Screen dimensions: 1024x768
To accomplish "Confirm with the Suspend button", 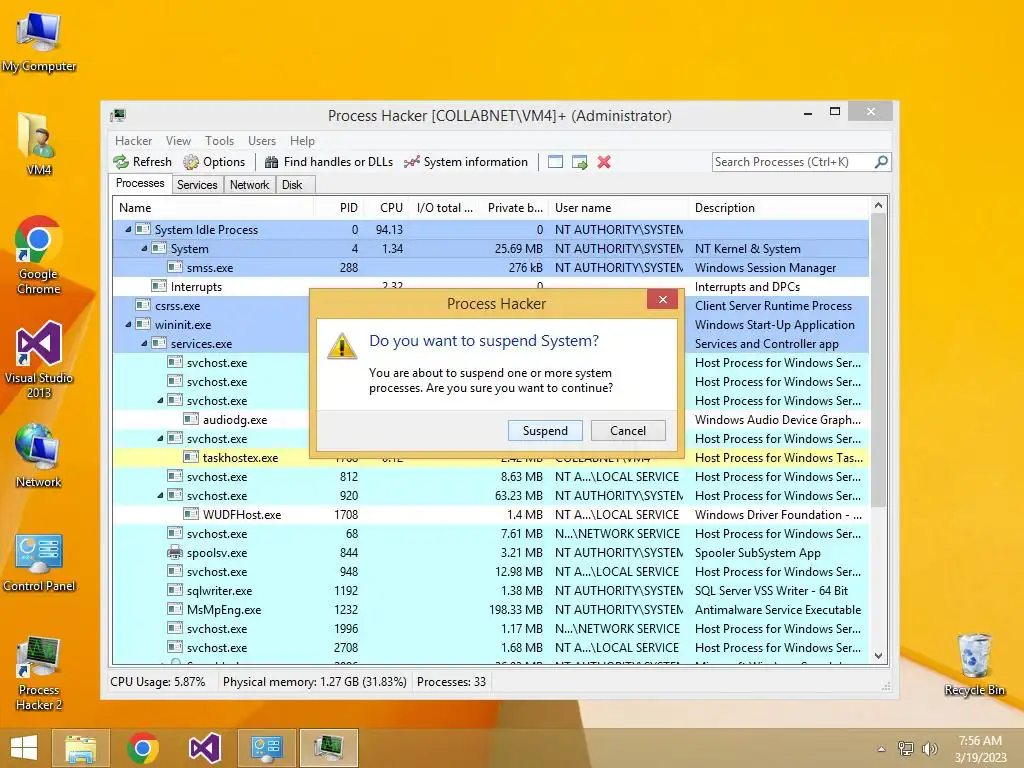I will [545, 430].
